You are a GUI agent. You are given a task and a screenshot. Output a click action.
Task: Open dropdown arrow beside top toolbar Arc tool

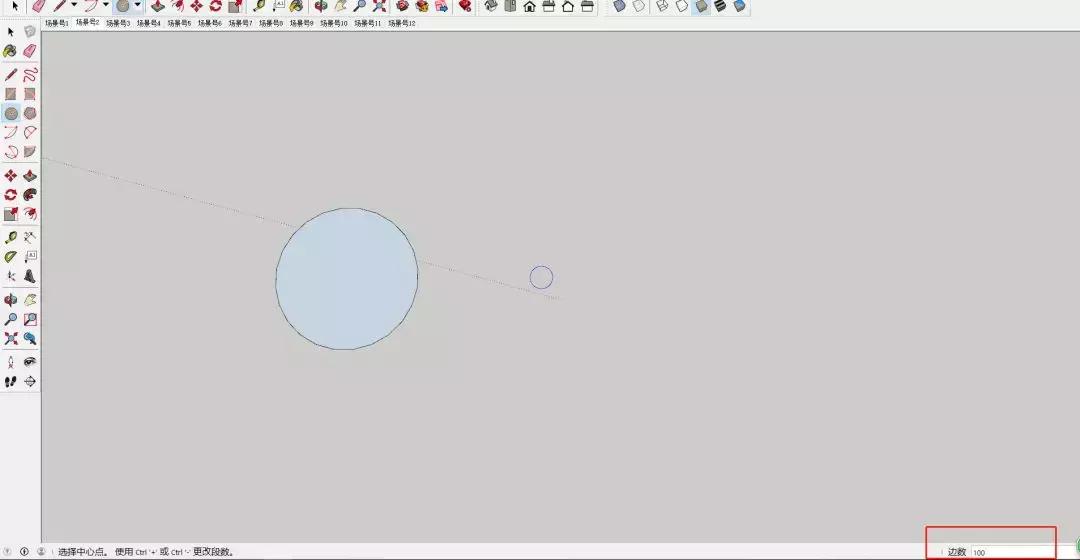tap(105, 6)
